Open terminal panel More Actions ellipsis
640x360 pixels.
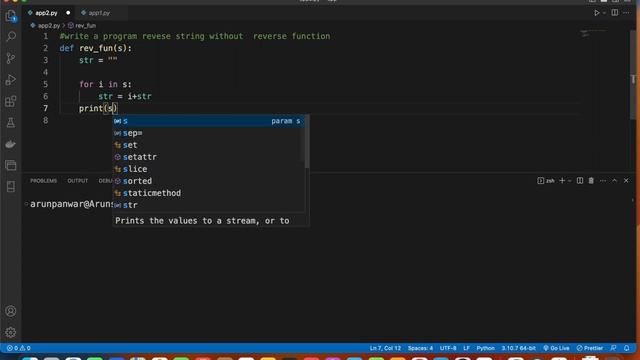click(603, 181)
